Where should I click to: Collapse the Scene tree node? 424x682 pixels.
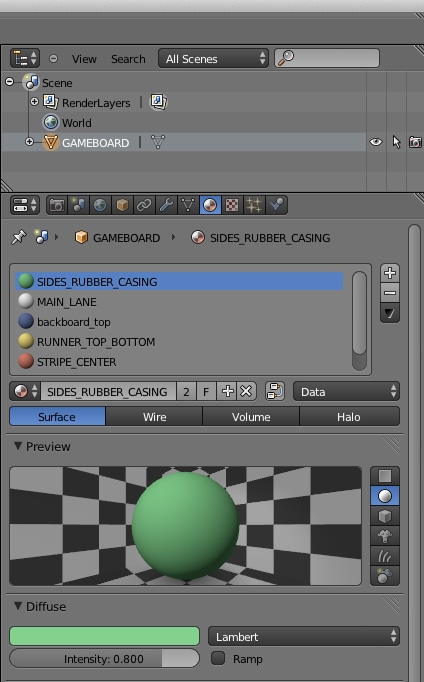pos(9,82)
